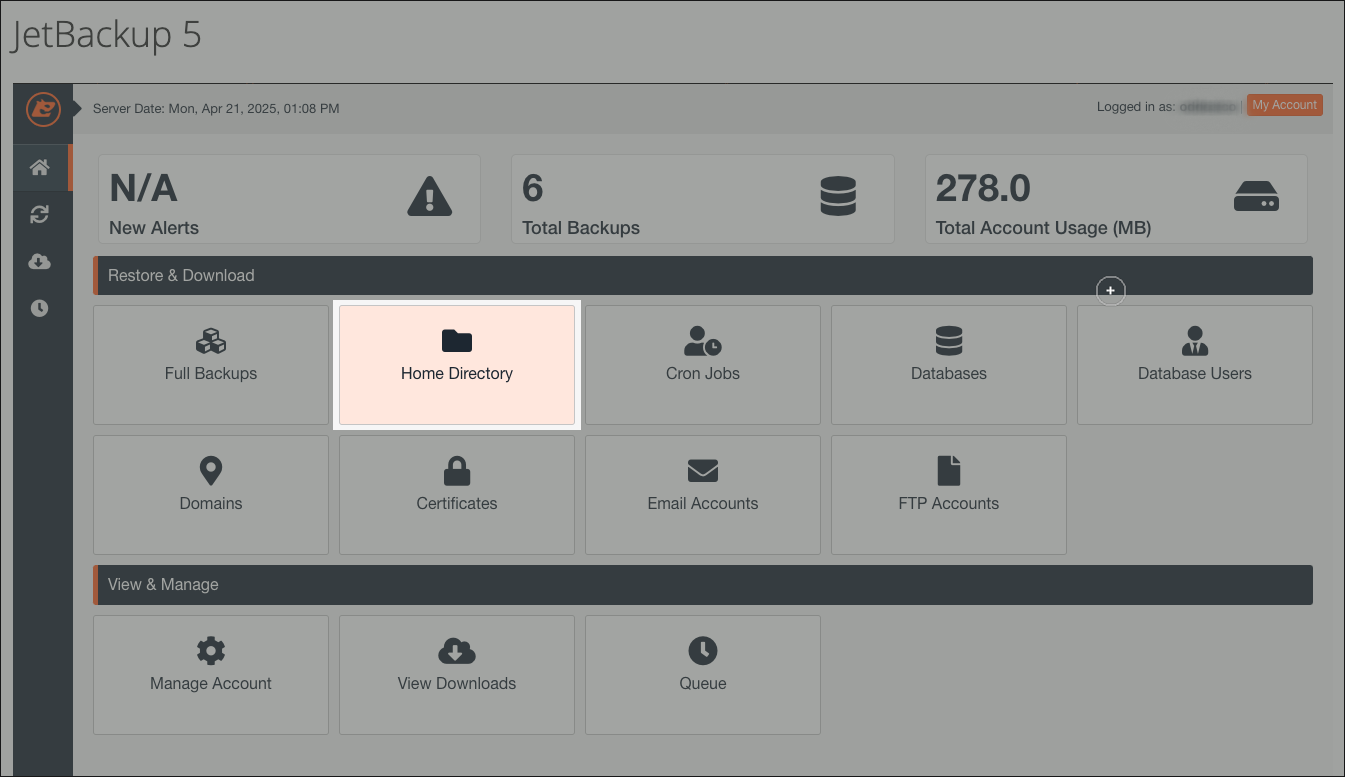1345x777 pixels.
Task: Click the 278.0 usage value
Action: pyautogui.click(x=983, y=188)
